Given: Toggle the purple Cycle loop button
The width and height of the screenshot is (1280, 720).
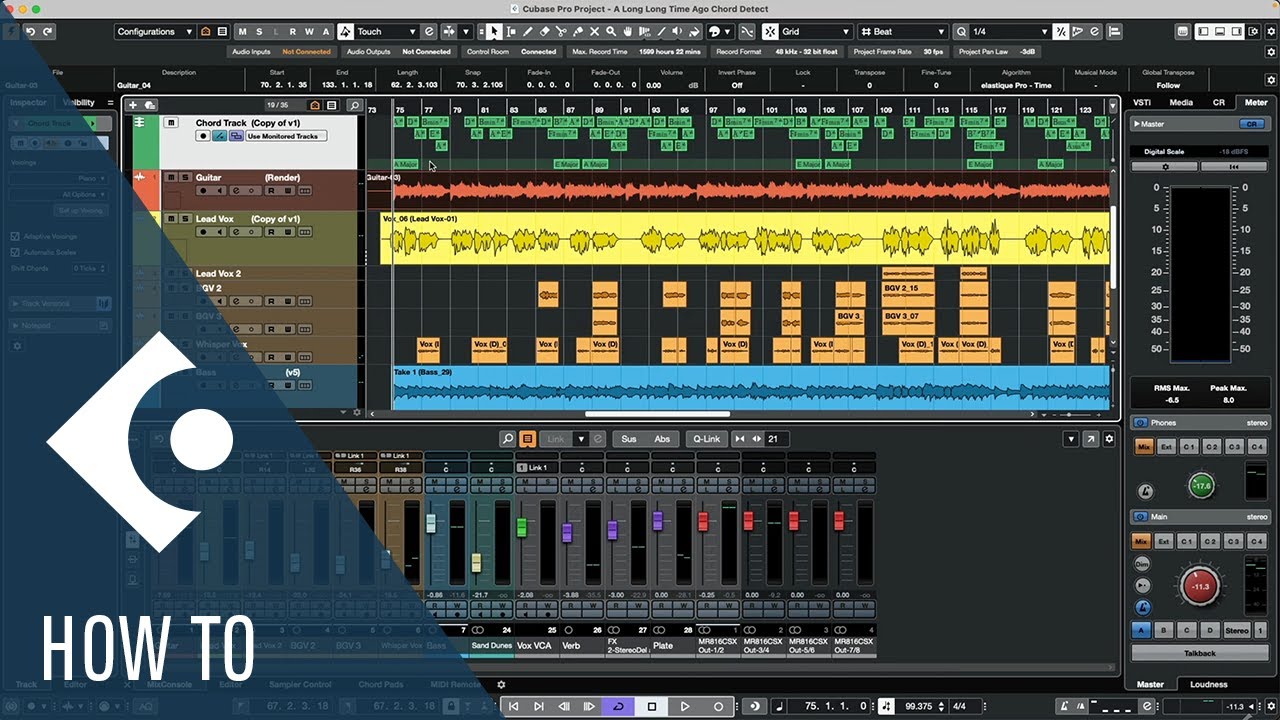Looking at the screenshot, I should [618, 706].
